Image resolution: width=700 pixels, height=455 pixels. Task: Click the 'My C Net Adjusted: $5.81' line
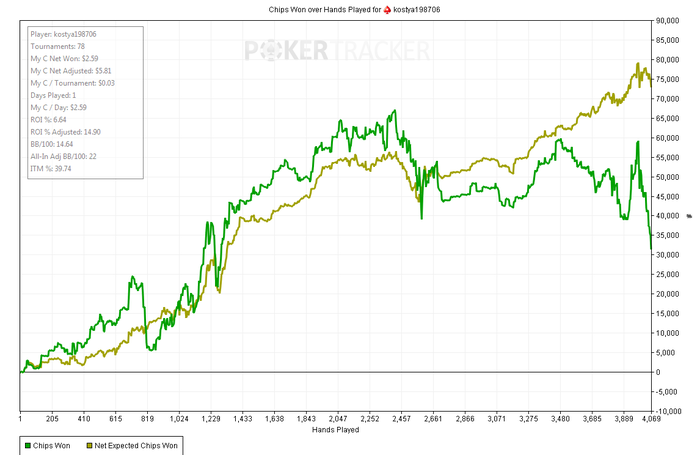(x=71, y=71)
